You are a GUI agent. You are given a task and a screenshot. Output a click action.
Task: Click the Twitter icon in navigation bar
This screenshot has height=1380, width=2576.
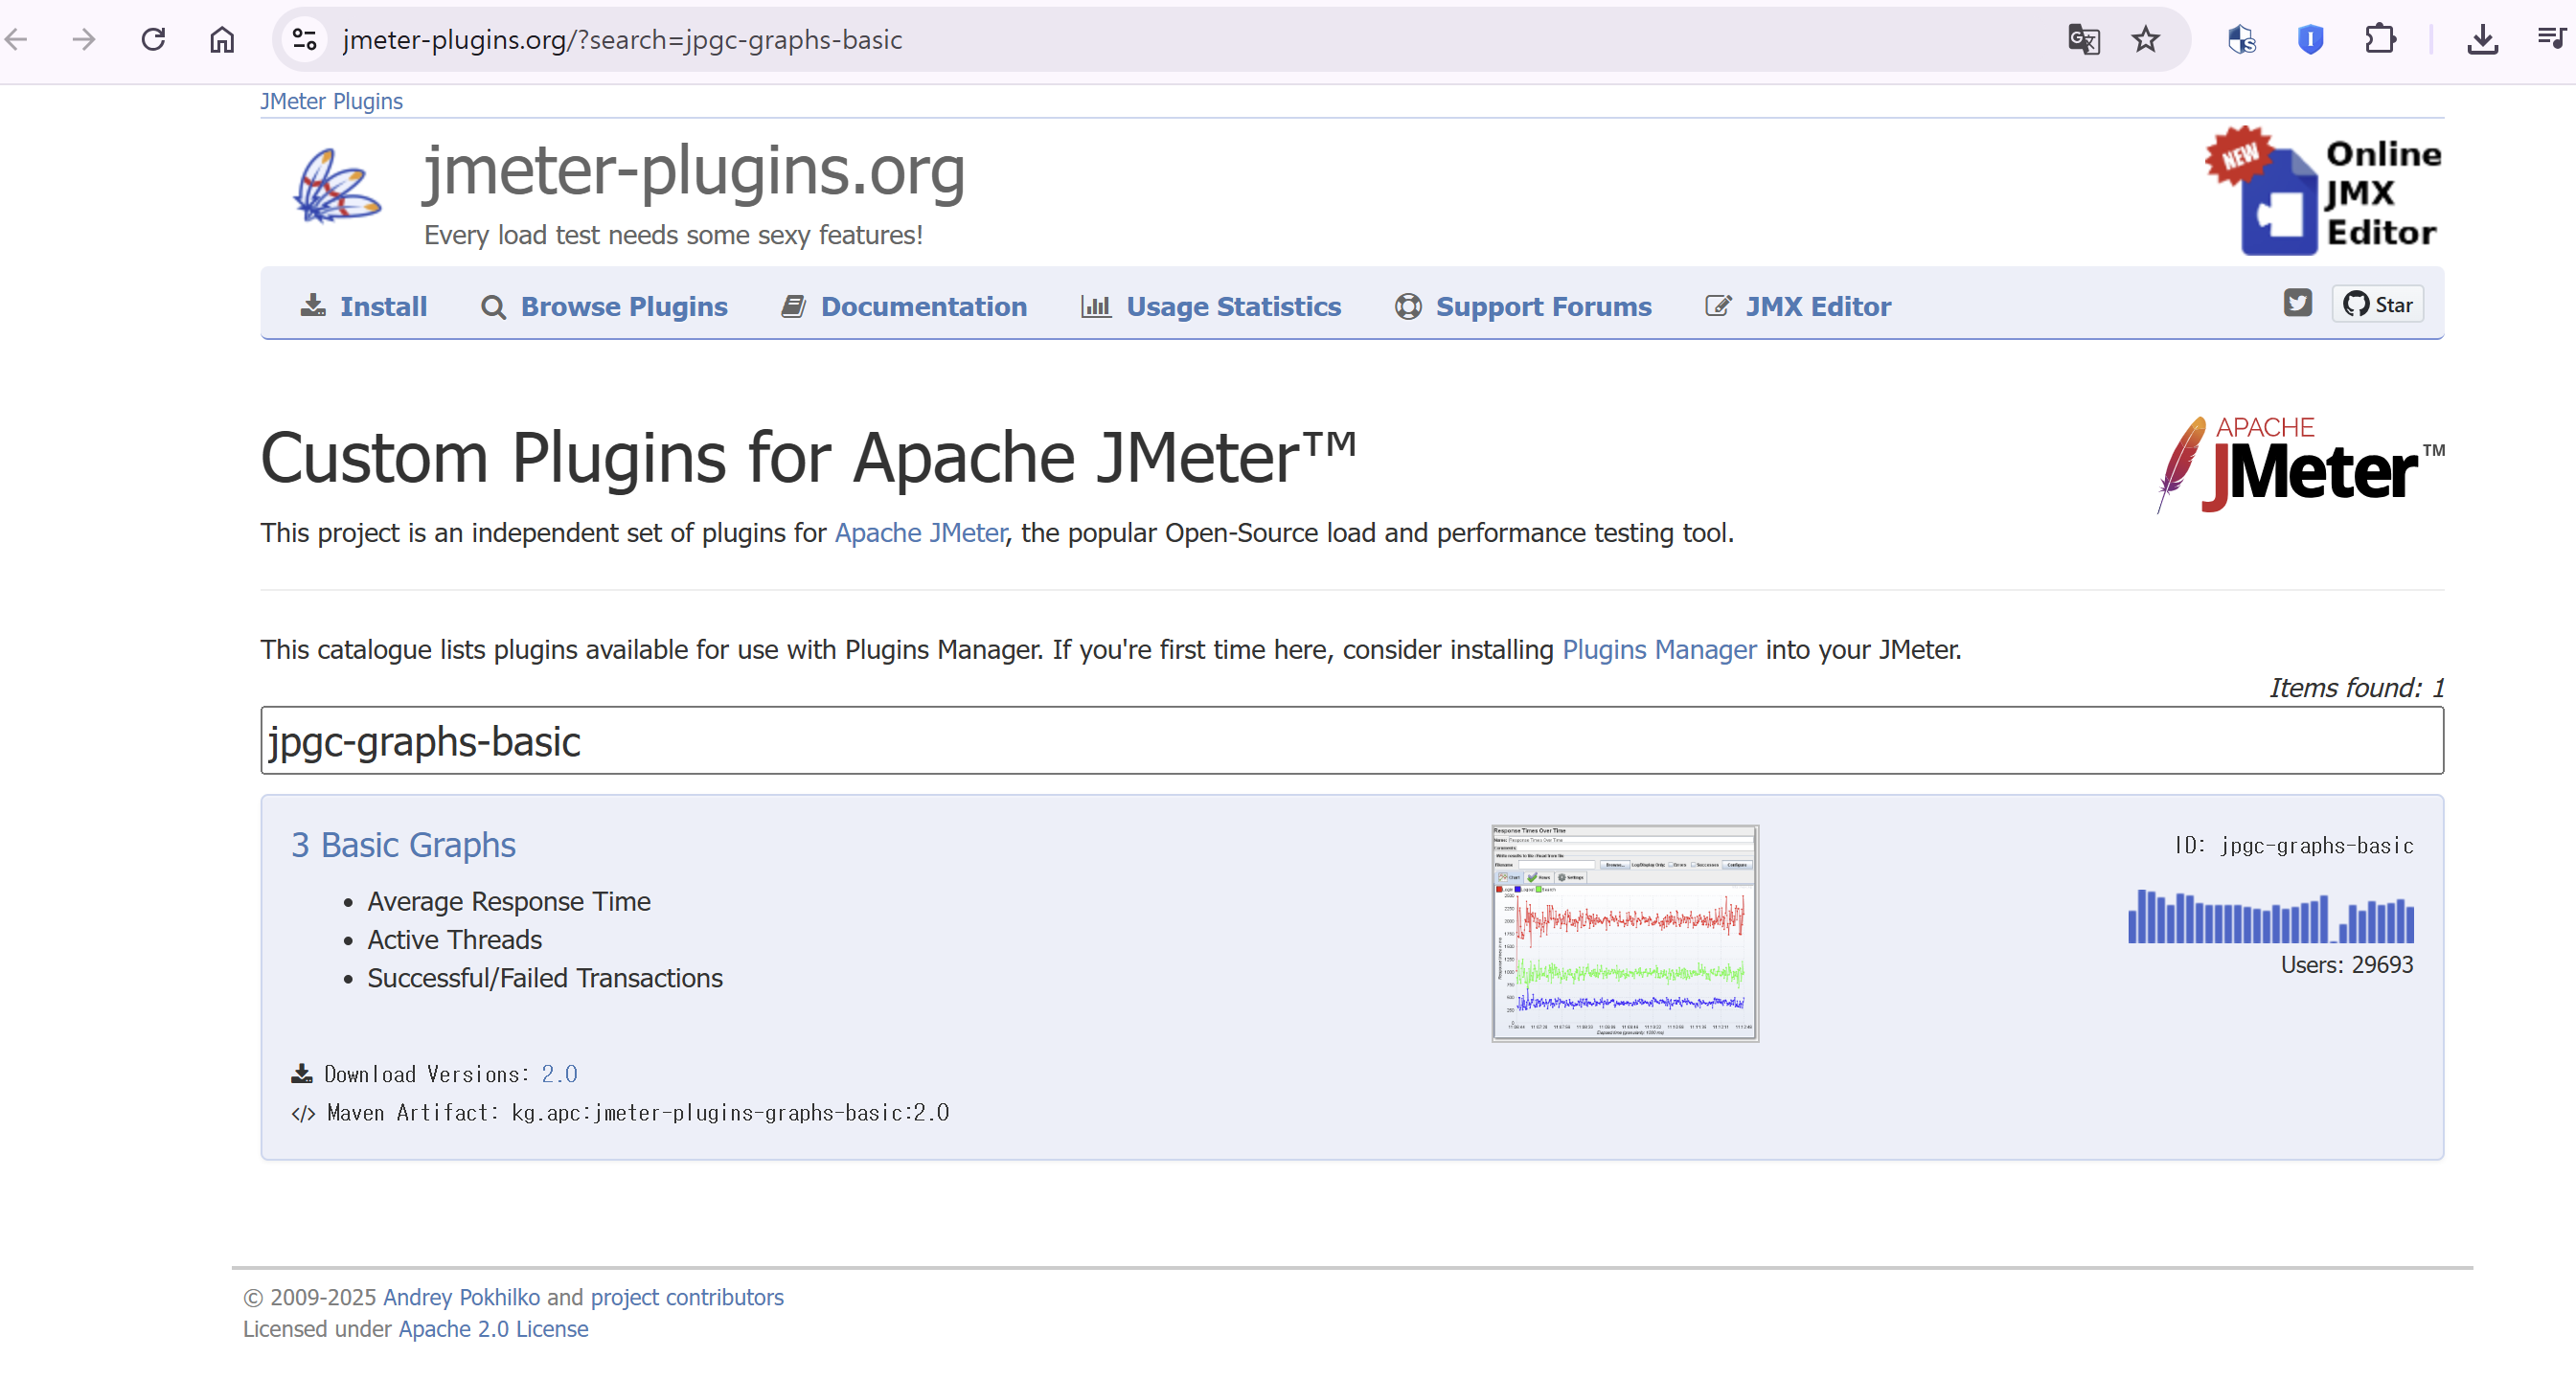(2297, 303)
